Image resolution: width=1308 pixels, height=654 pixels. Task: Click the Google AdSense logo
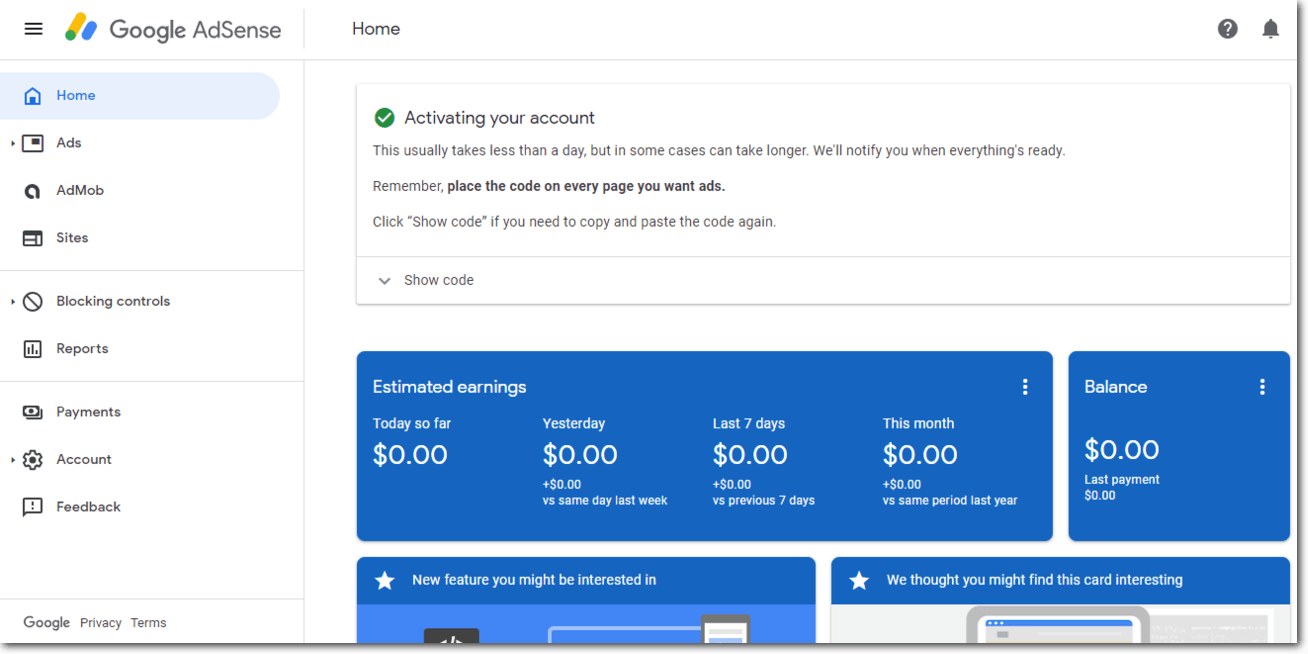[x=173, y=29]
